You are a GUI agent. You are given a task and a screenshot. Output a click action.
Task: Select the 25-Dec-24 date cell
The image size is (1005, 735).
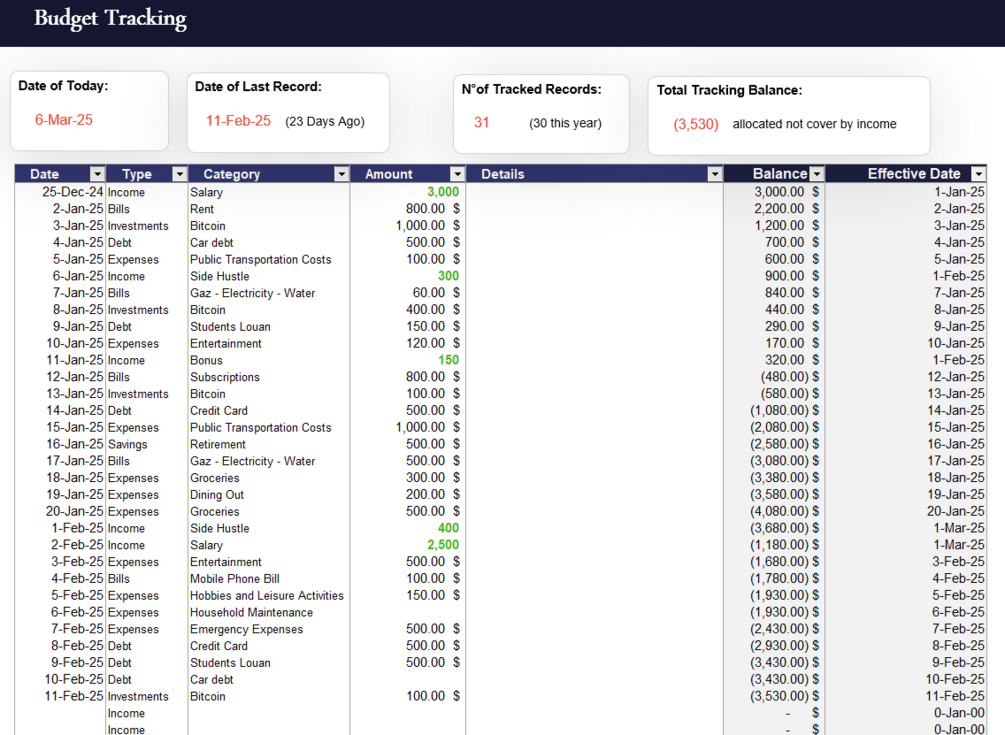(60, 192)
